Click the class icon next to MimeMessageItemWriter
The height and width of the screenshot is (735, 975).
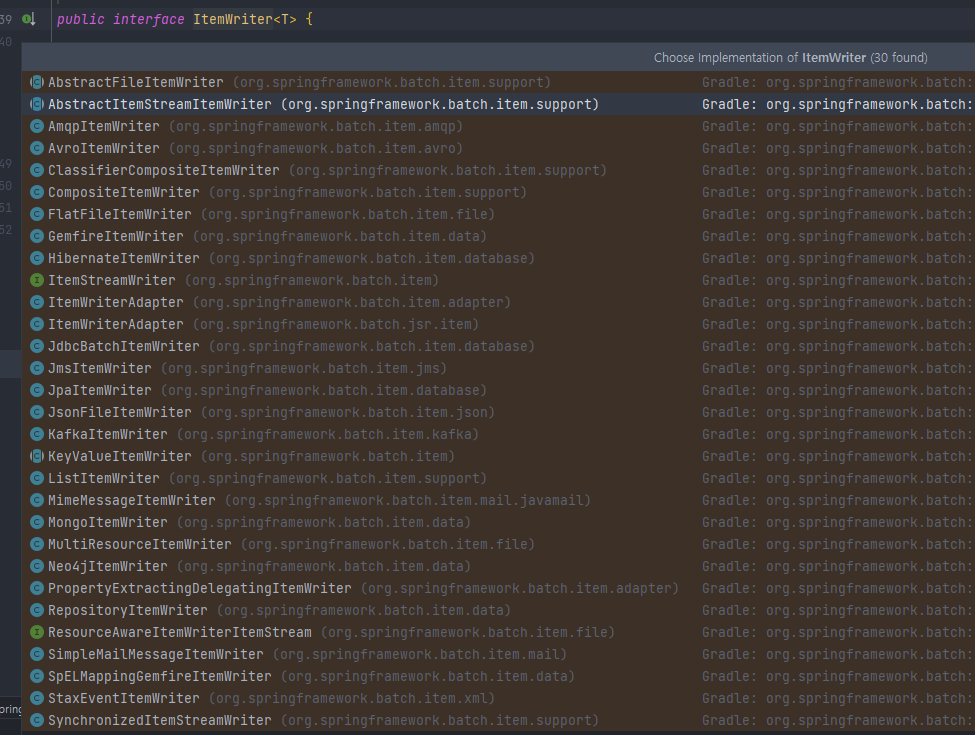(37, 501)
